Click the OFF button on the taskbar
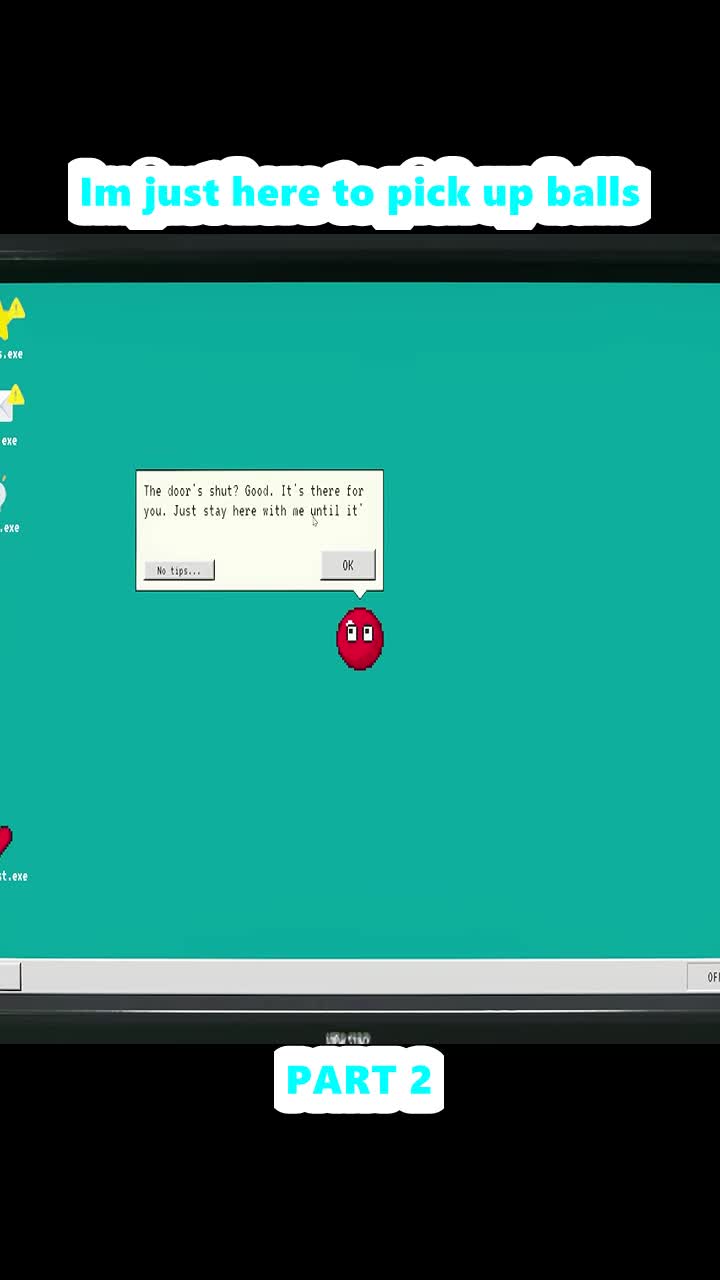The image size is (720, 1280). (704, 977)
